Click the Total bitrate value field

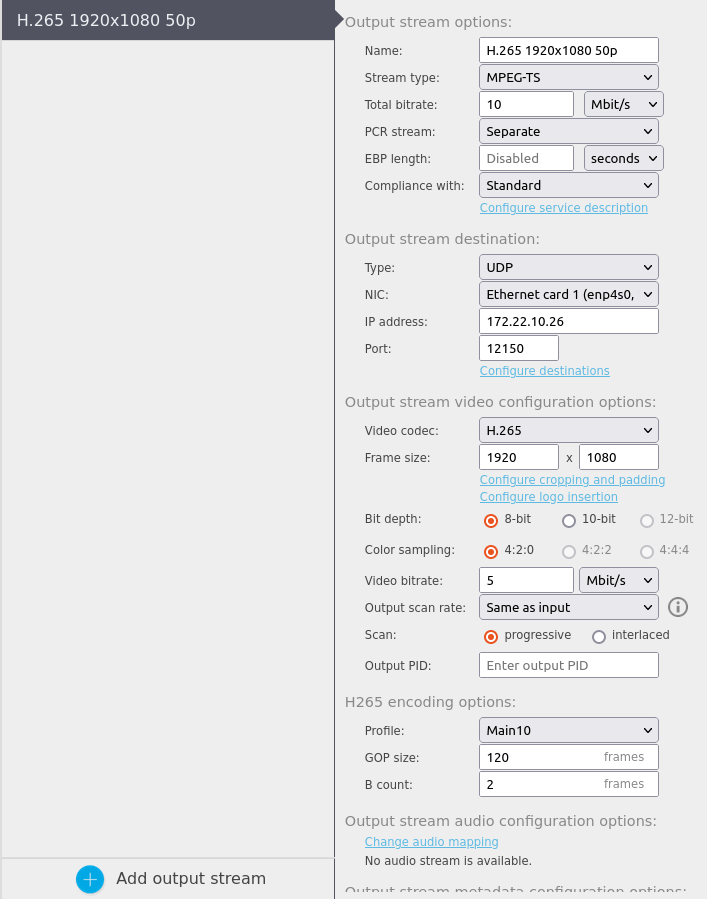526,104
